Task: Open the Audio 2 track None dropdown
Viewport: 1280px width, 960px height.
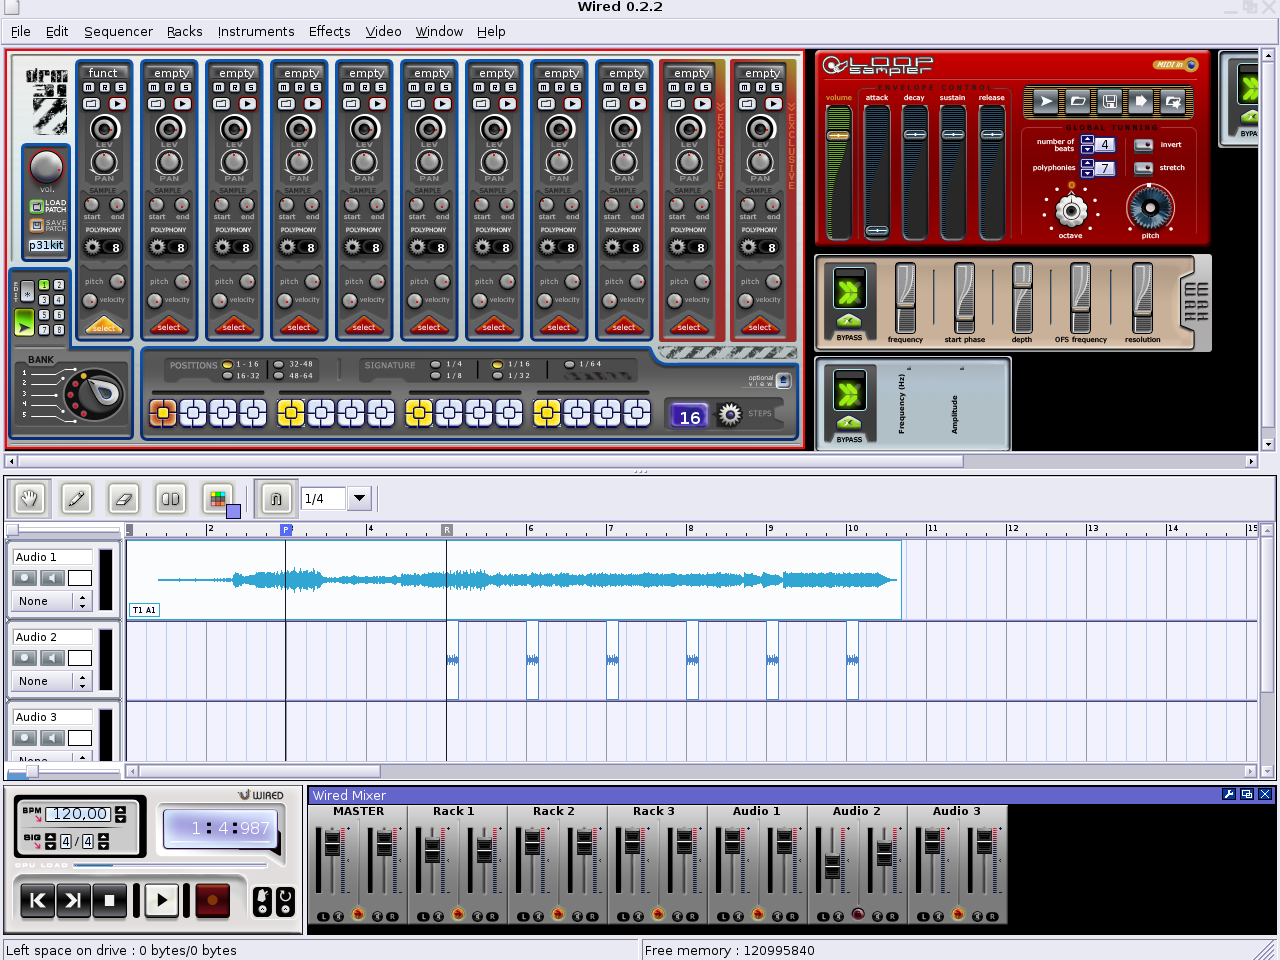Action: 52,681
